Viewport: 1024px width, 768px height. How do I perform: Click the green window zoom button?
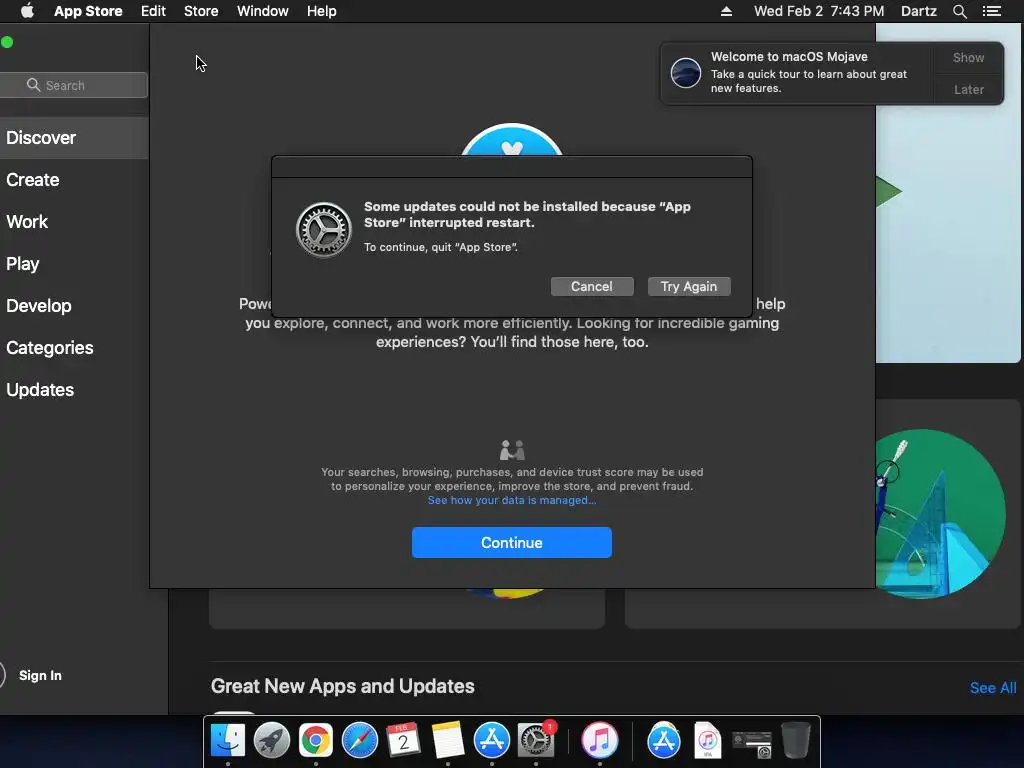[x=7, y=42]
